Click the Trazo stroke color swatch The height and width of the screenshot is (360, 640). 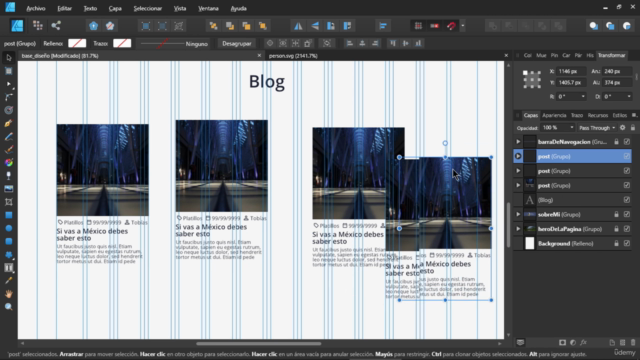point(122,43)
